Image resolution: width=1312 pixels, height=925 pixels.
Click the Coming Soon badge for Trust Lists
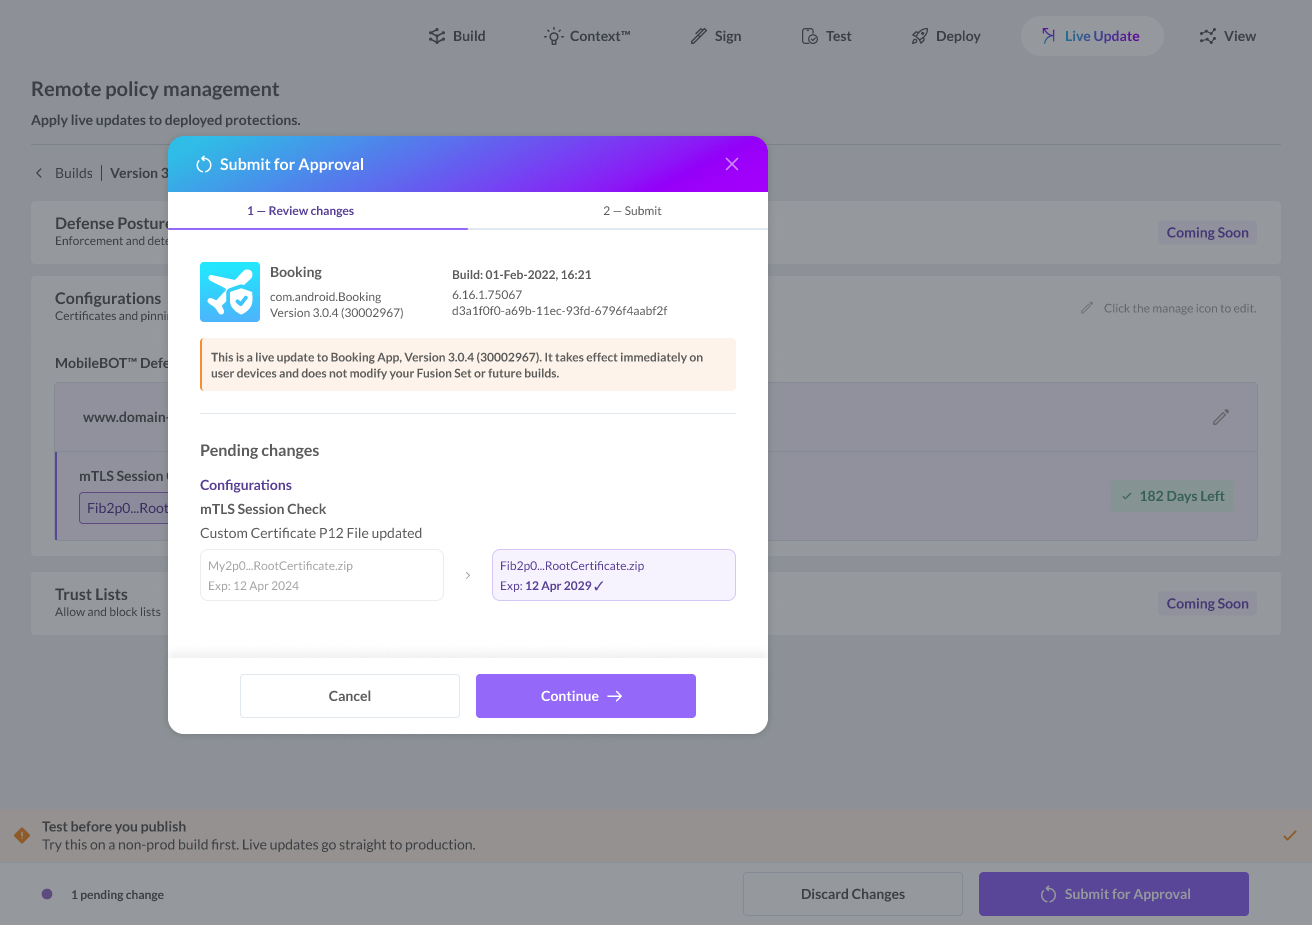[x=1207, y=604]
